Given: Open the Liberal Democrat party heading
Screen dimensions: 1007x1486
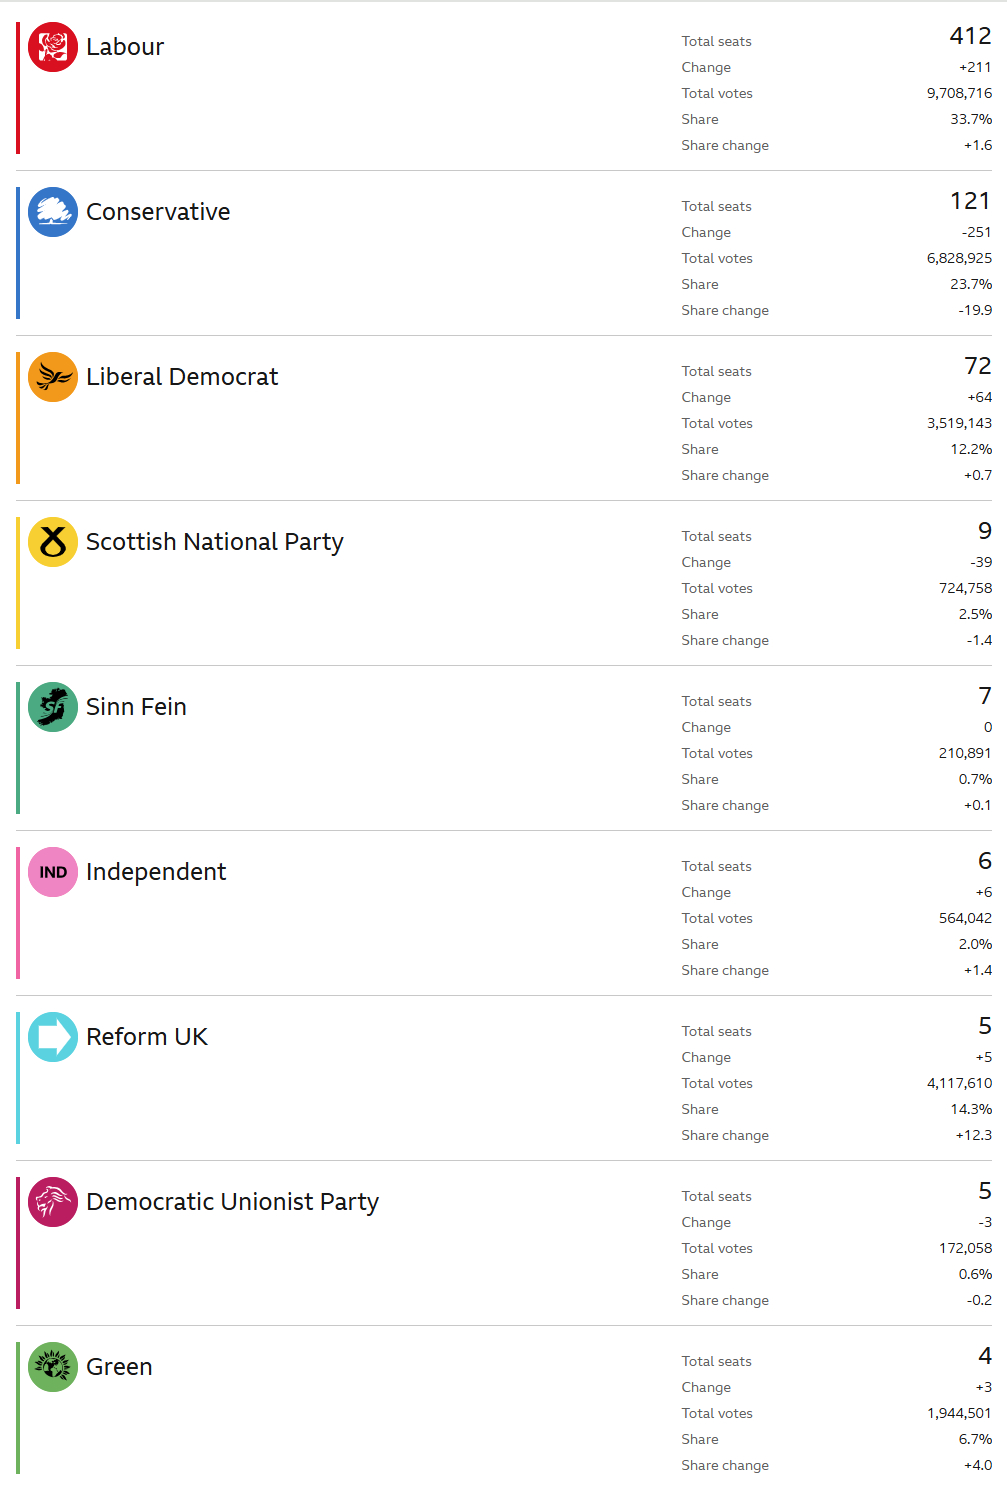Looking at the screenshot, I should [182, 377].
